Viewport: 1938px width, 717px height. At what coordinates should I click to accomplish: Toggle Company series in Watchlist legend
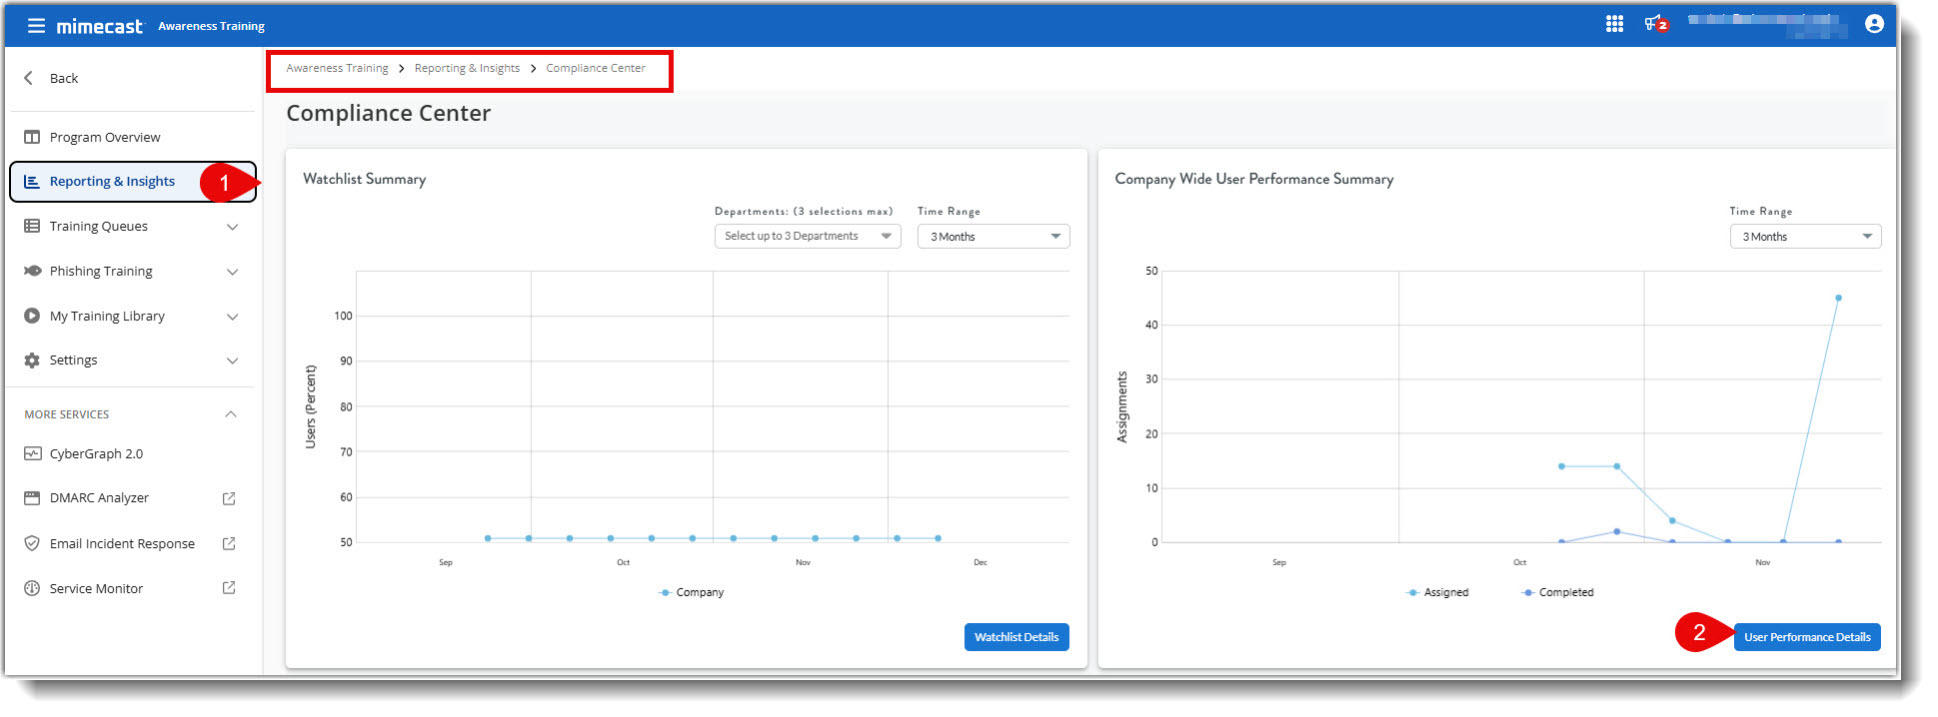coord(691,593)
